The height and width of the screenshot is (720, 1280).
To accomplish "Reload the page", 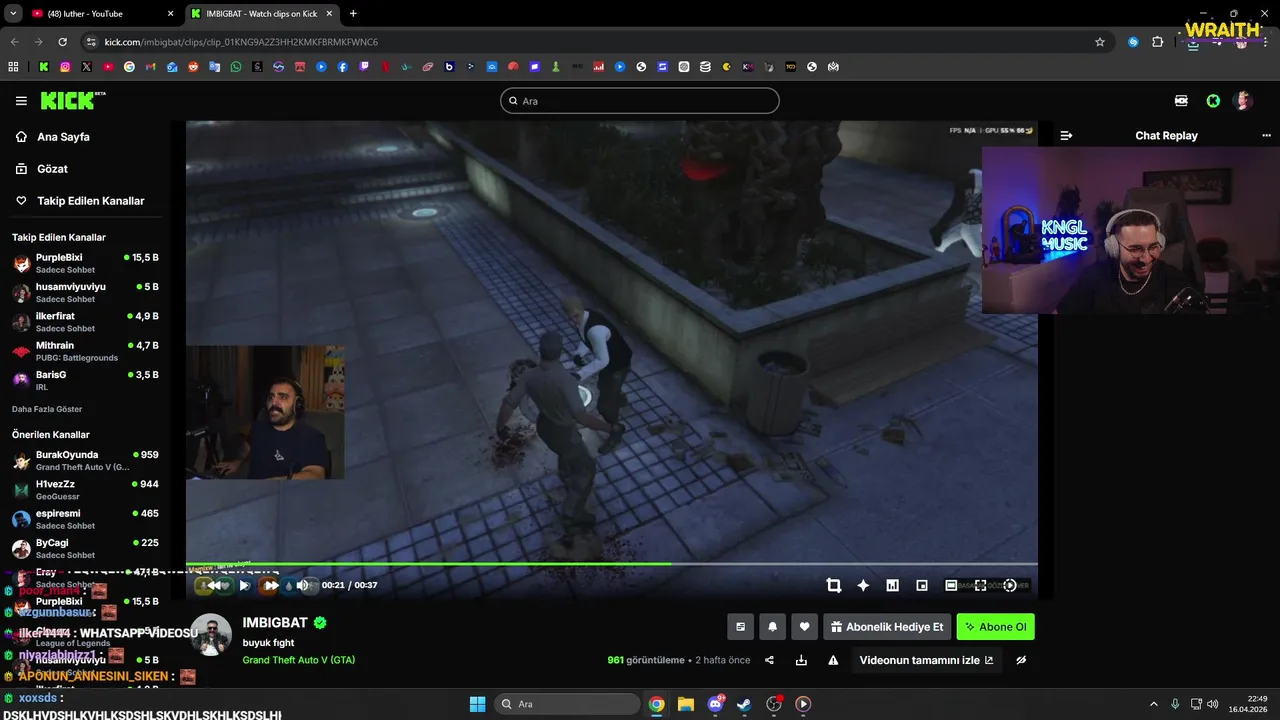I will click(62, 42).
